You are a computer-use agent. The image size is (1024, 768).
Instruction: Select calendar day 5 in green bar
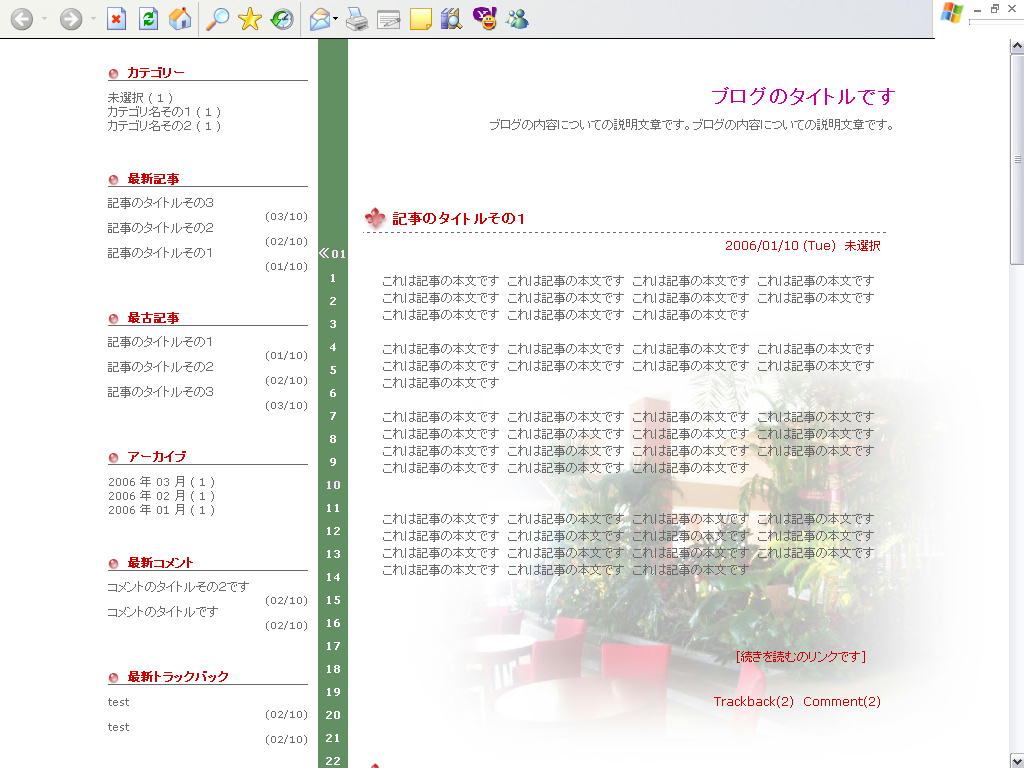coord(333,370)
